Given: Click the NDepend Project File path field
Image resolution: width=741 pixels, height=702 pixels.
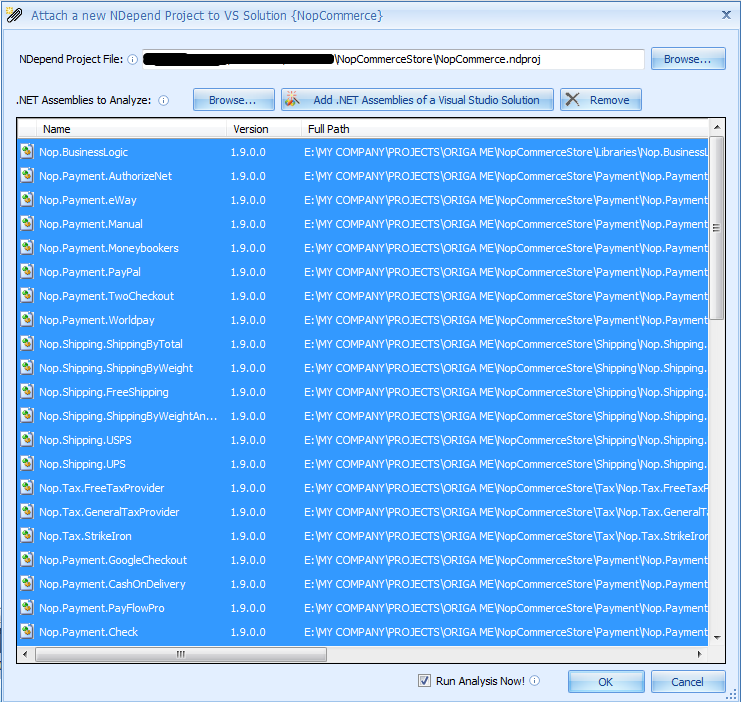Looking at the screenshot, I should click(393, 59).
